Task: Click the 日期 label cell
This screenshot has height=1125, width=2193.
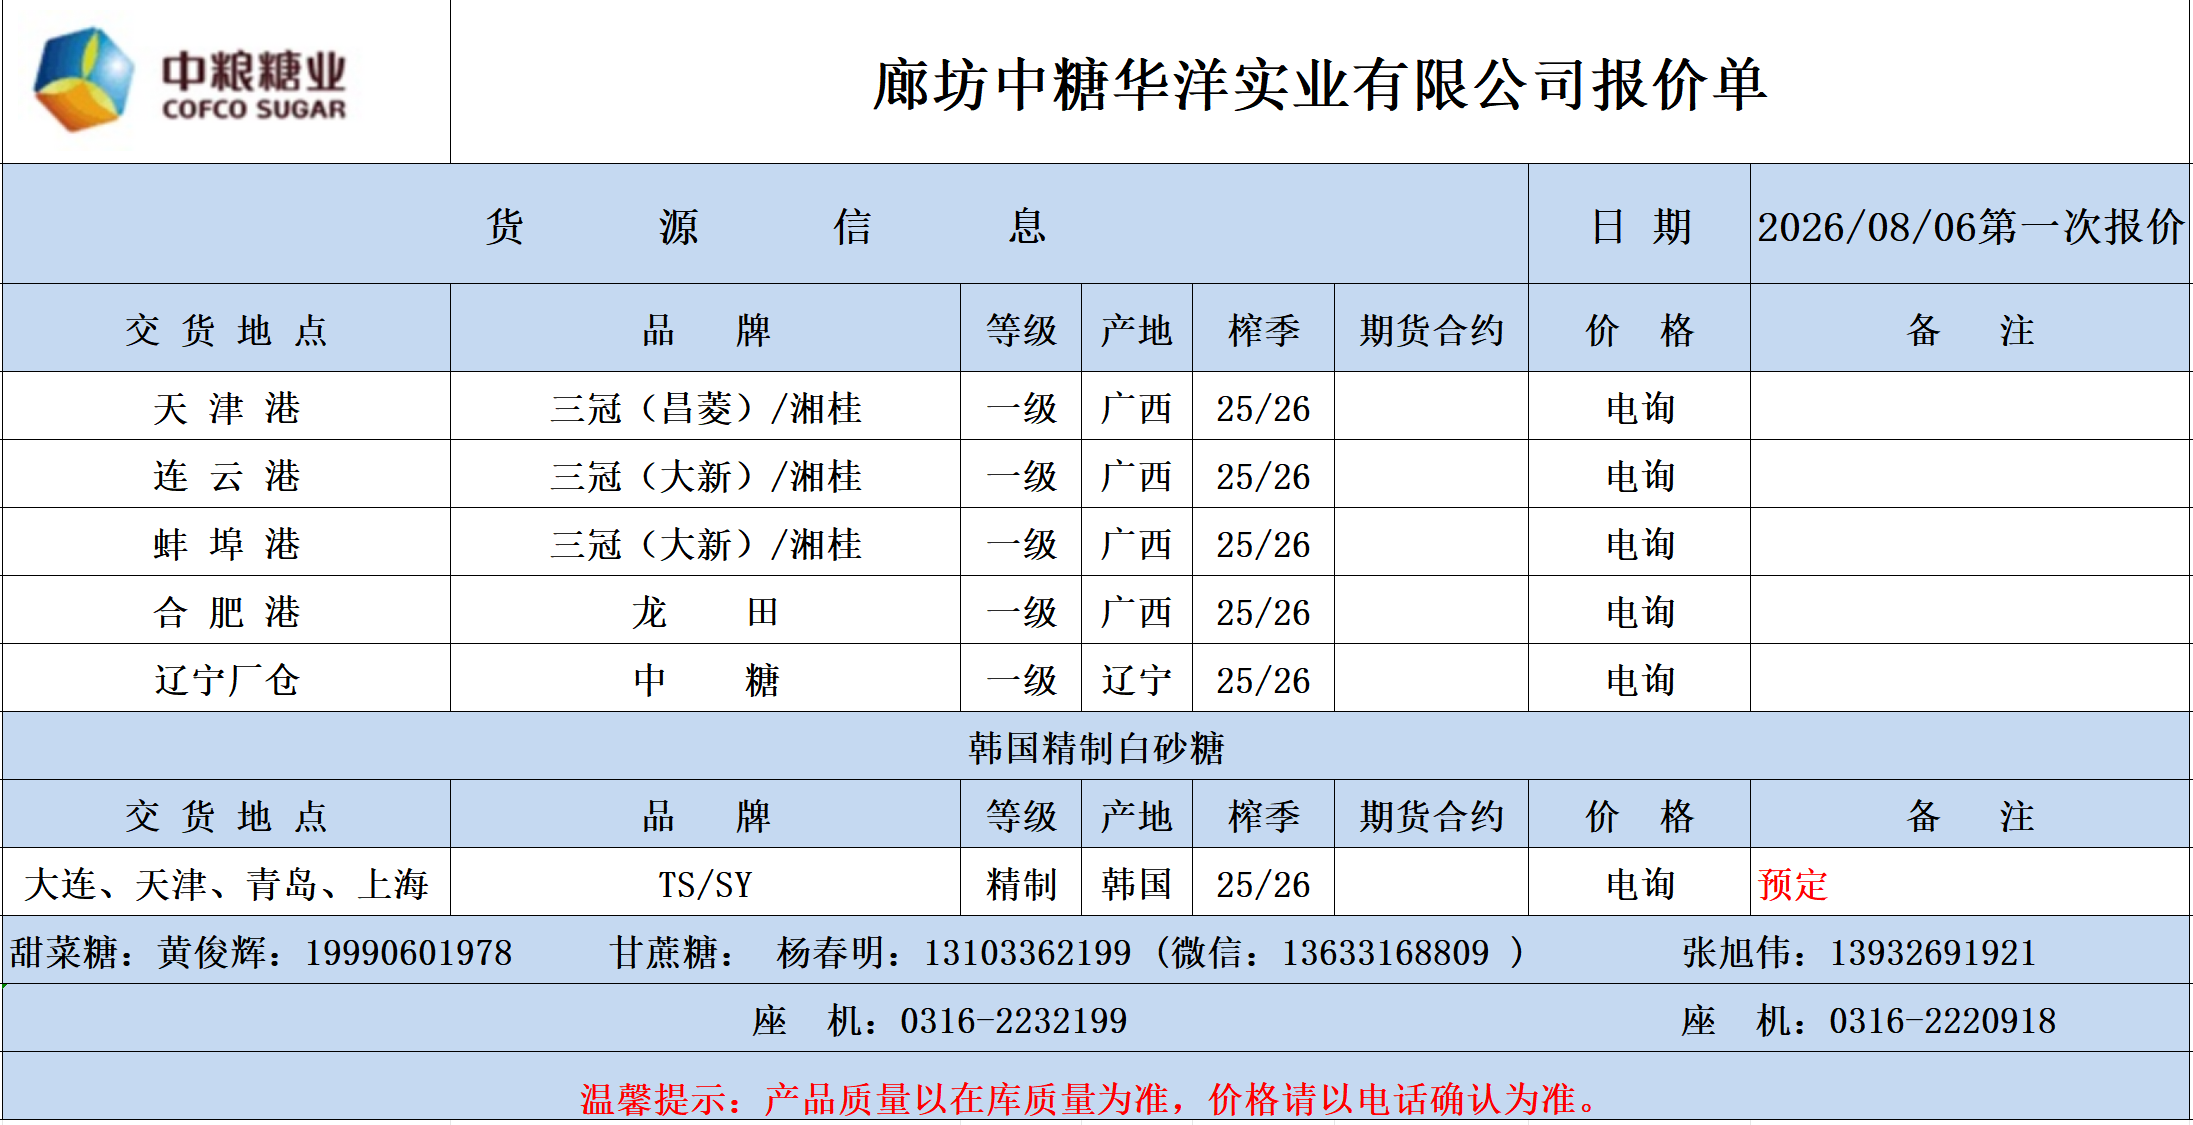Action: 1639,224
